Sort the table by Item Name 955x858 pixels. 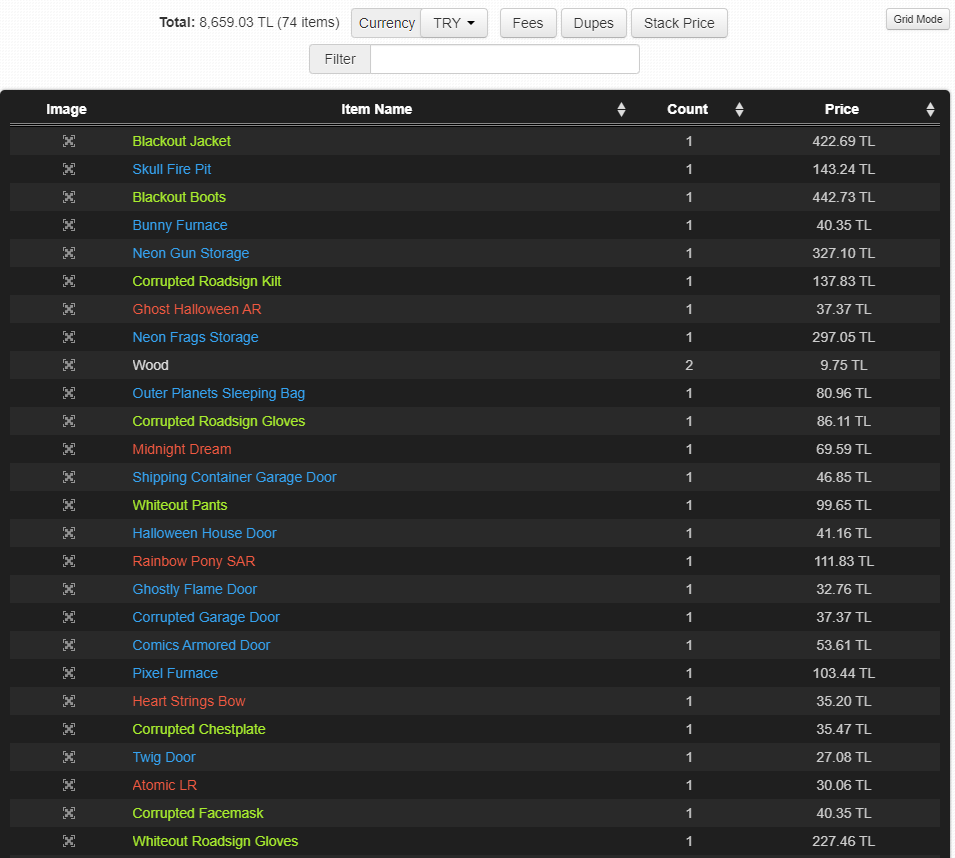[x=621, y=110]
